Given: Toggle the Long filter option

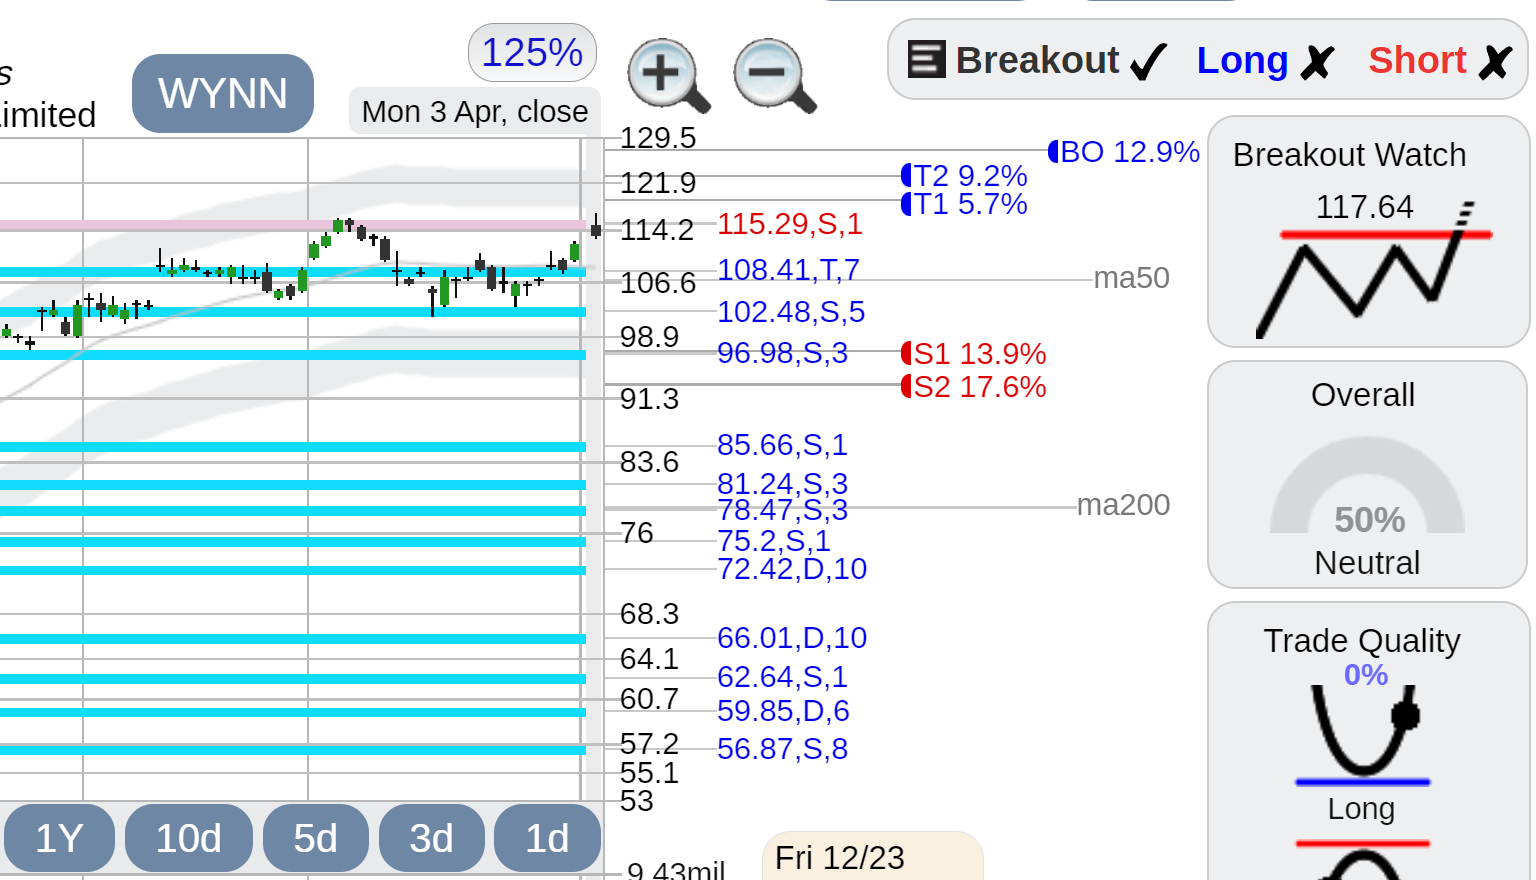Looking at the screenshot, I should (x=1265, y=60).
